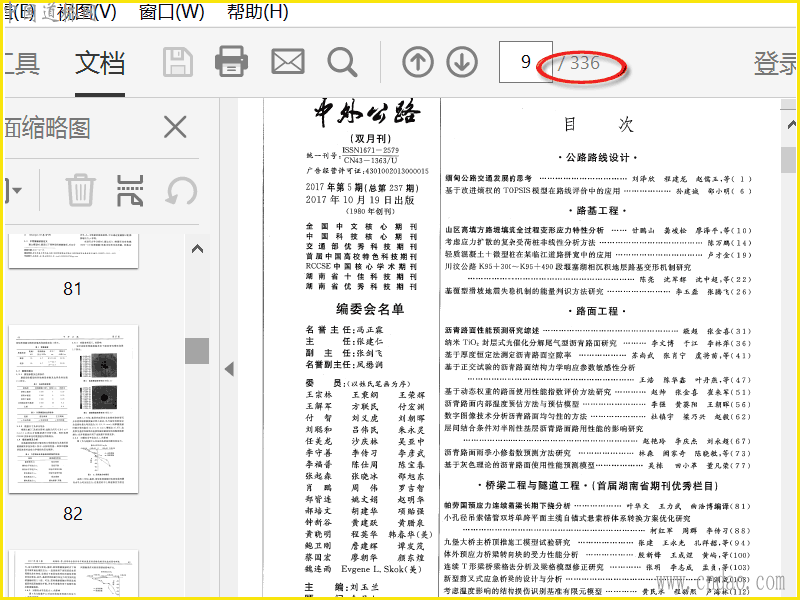The width and height of the screenshot is (800, 600).
Task: Switch to the 文档 tab
Action: click(100, 63)
